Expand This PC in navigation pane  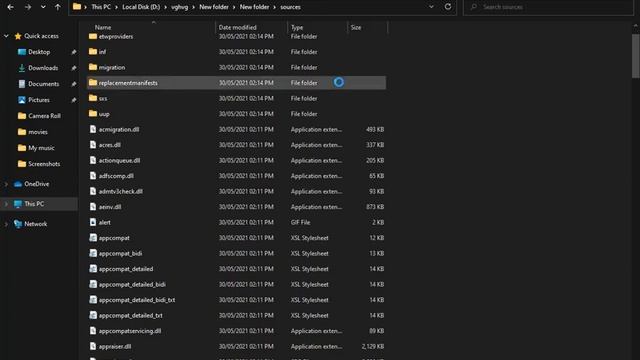[x=6, y=204]
